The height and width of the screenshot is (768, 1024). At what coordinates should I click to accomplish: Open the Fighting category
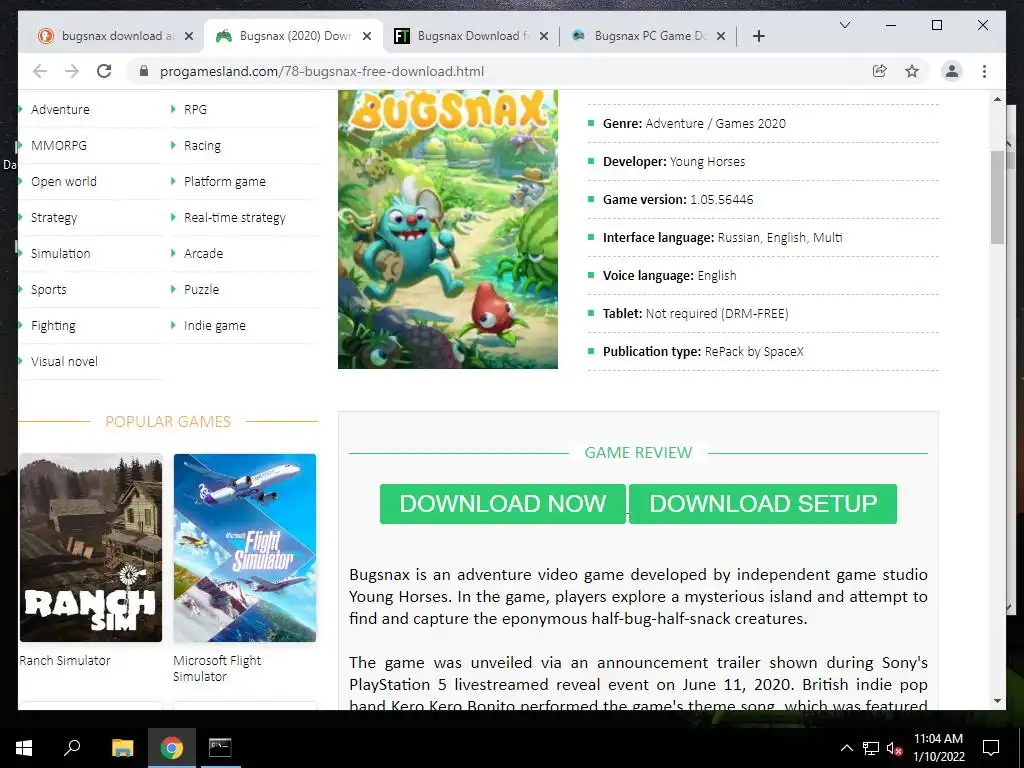pos(53,325)
